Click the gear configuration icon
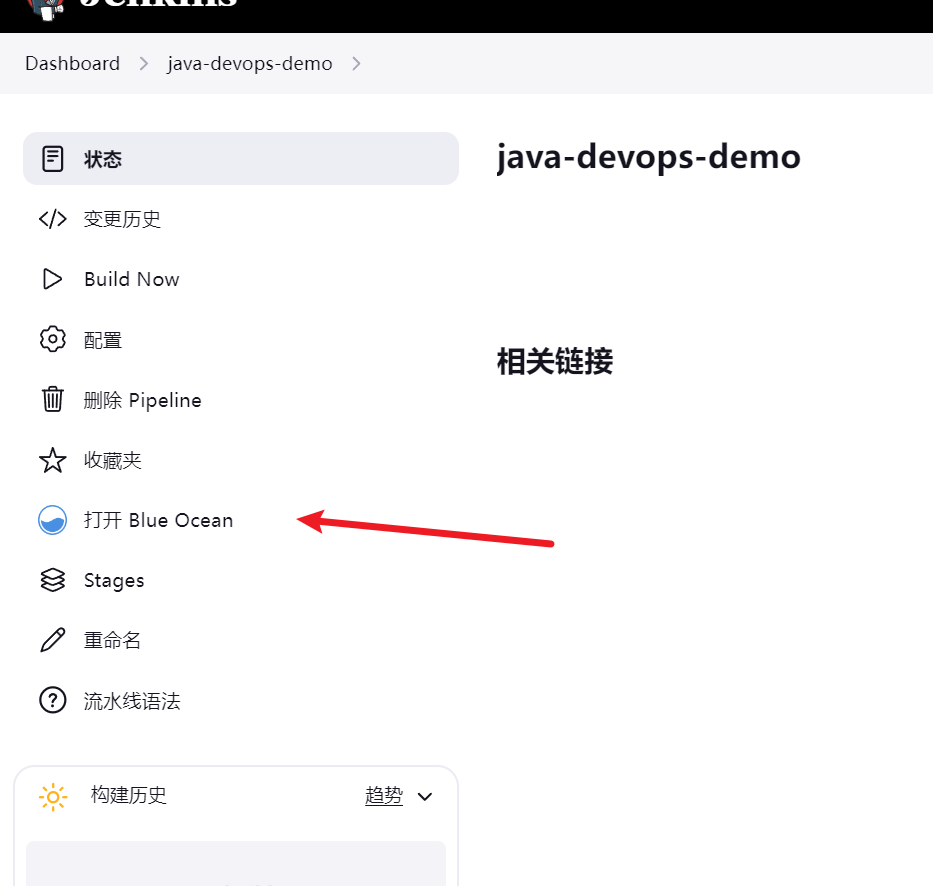This screenshot has height=886, width=933. click(52, 339)
